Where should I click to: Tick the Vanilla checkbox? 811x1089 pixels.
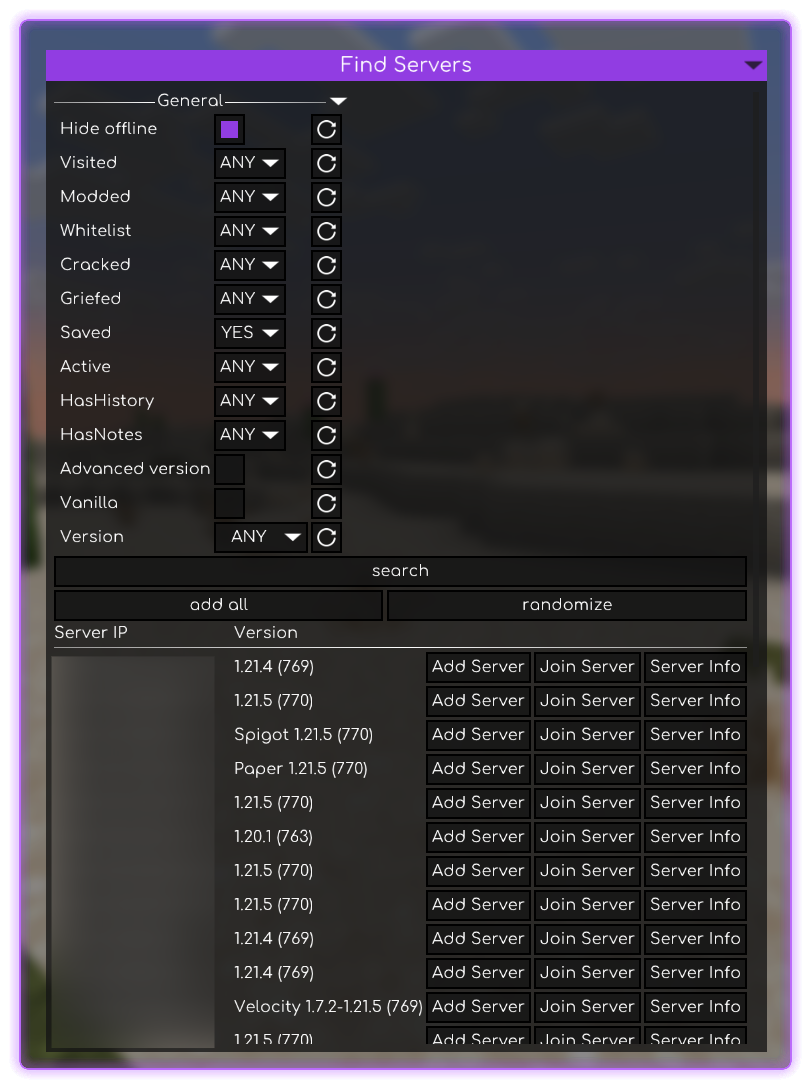pyautogui.click(x=230, y=503)
